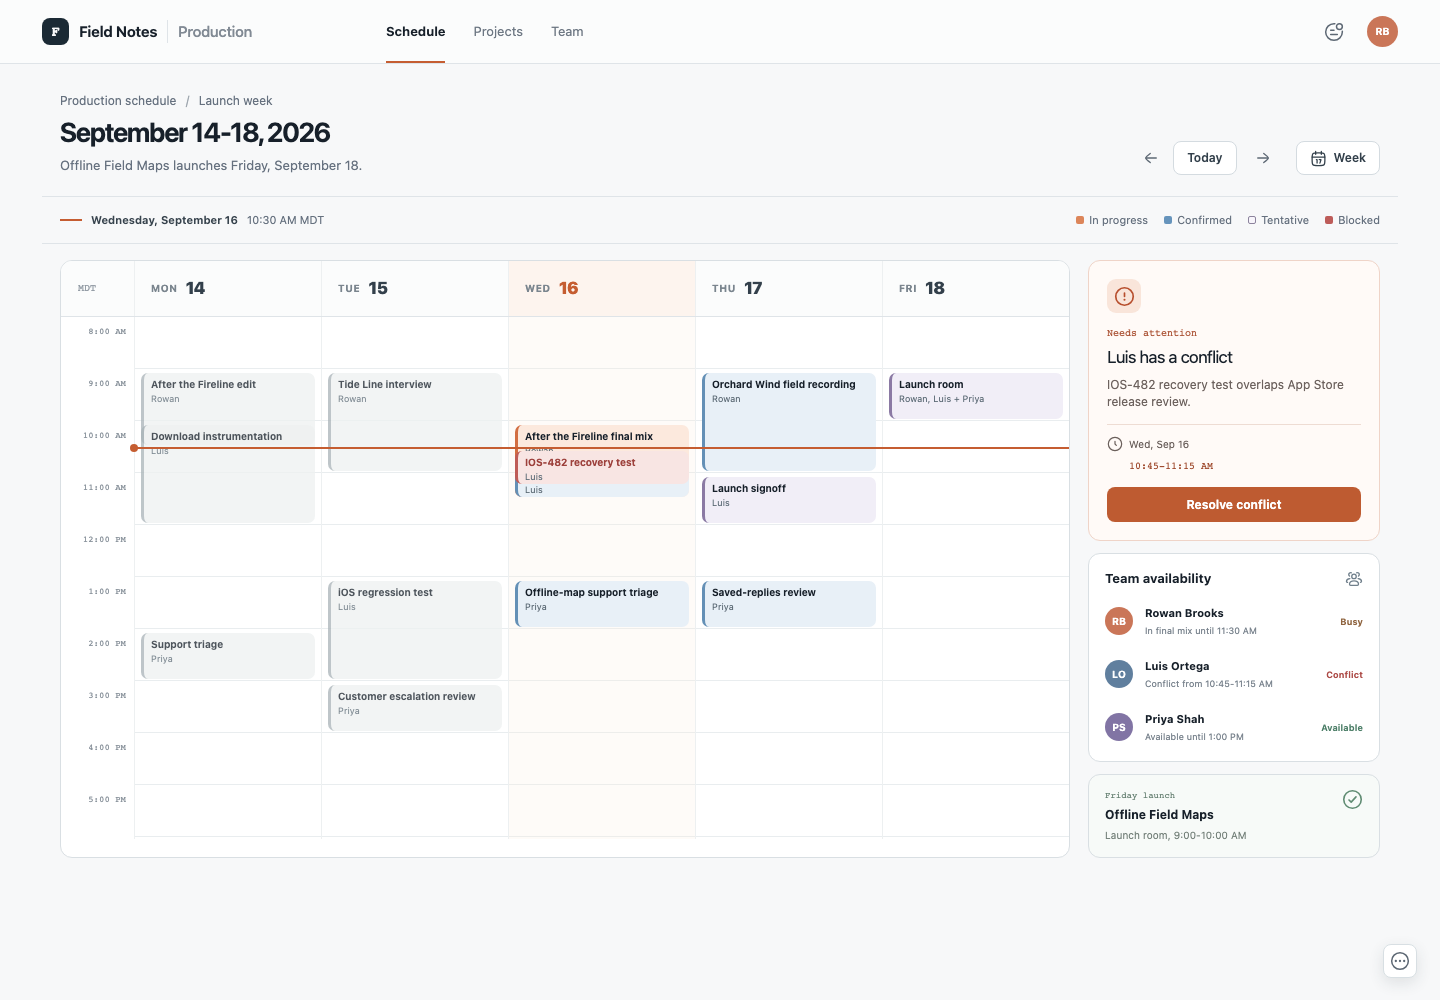The image size is (1440, 1000).
Task: Open the Tide Line interview event
Action: [x=415, y=422]
